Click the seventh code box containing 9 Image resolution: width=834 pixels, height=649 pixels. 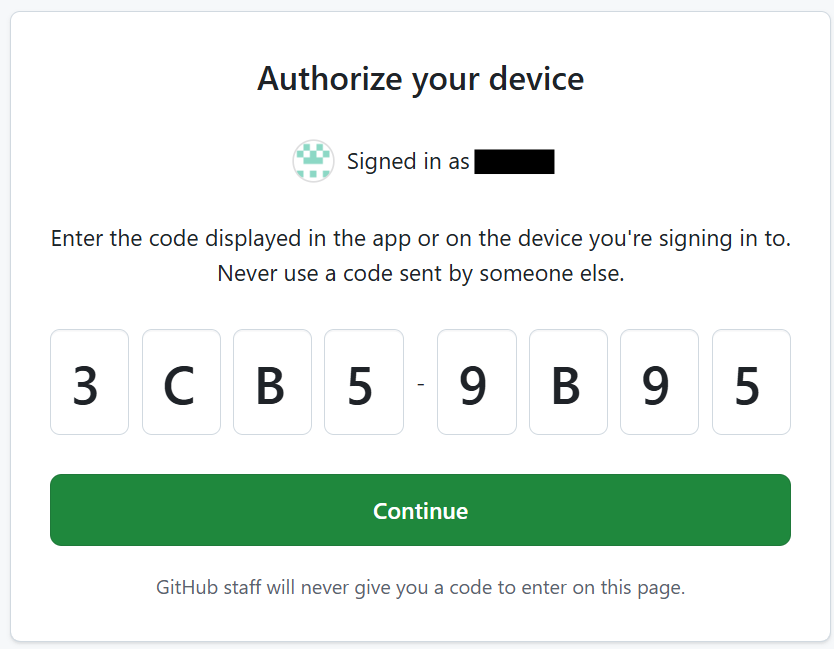pos(659,382)
